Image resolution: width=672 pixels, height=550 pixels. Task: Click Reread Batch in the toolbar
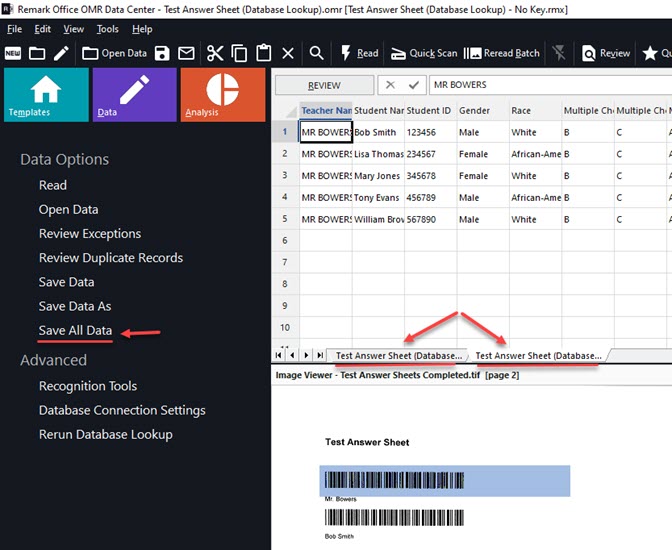click(502, 54)
